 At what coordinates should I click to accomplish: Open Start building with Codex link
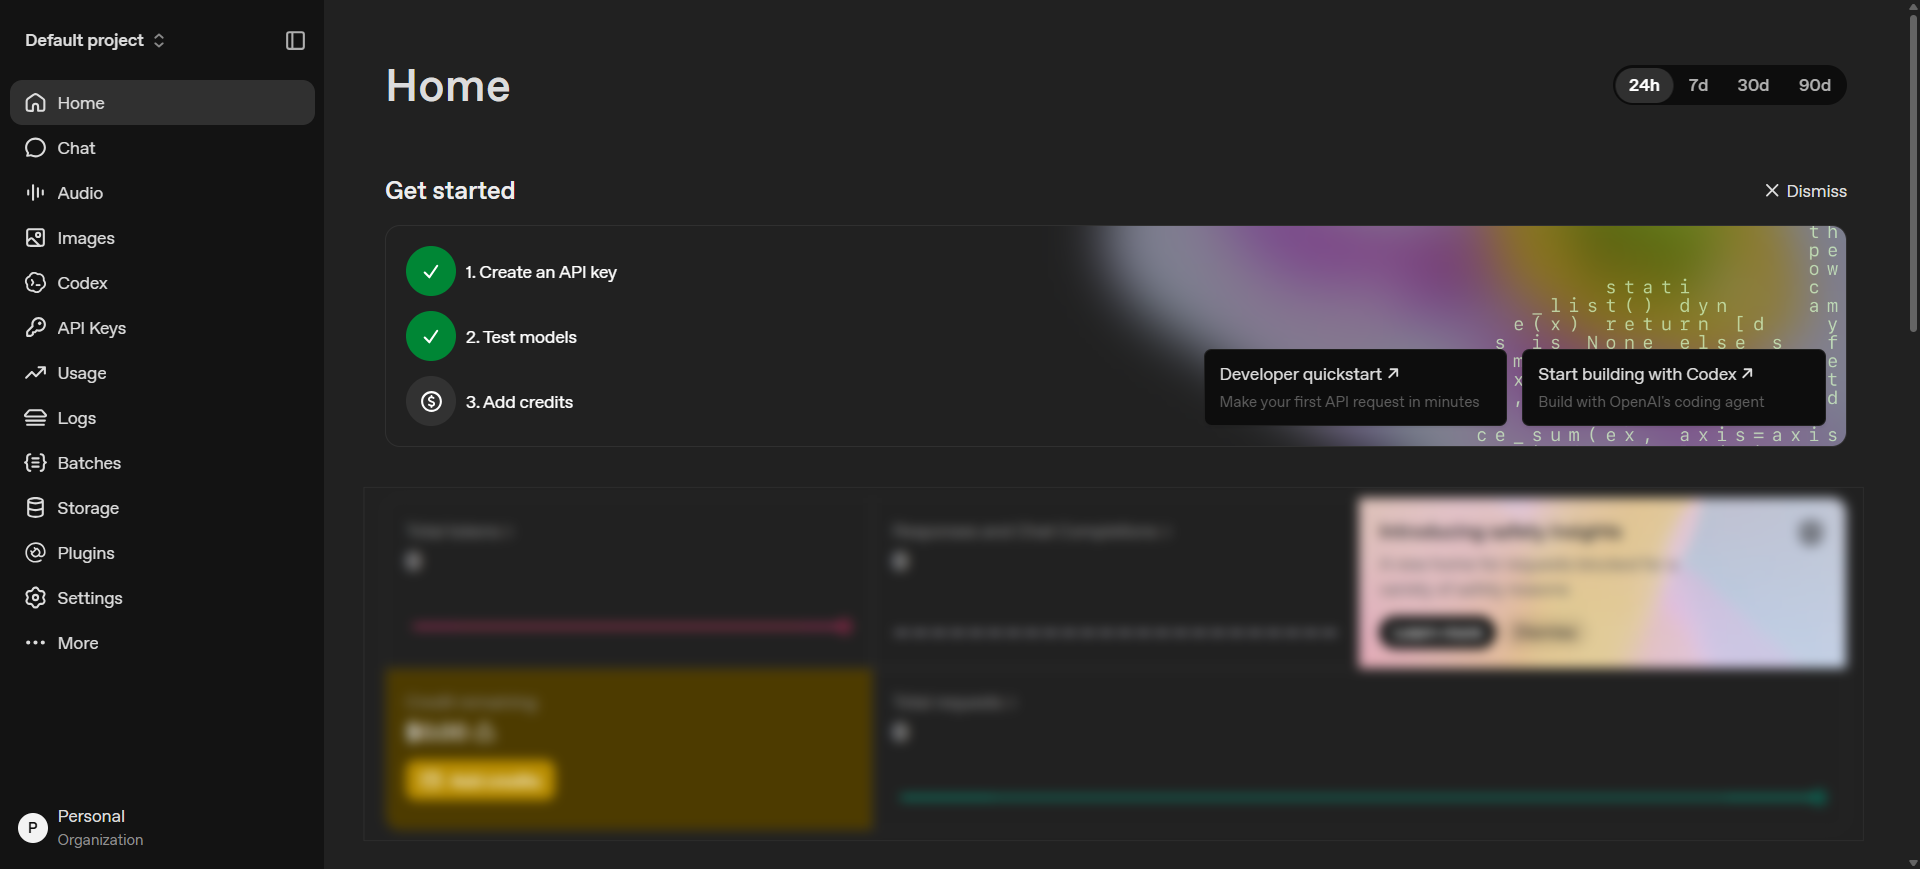coord(1674,387)
